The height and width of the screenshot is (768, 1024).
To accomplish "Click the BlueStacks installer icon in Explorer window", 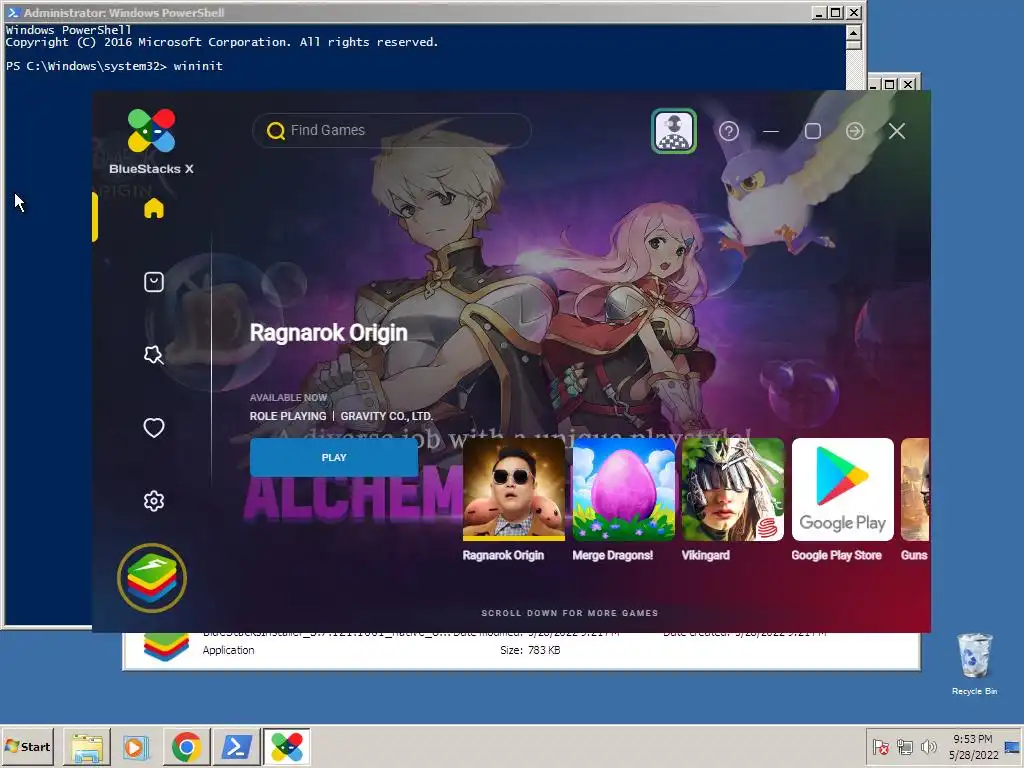I will point(166,646).
